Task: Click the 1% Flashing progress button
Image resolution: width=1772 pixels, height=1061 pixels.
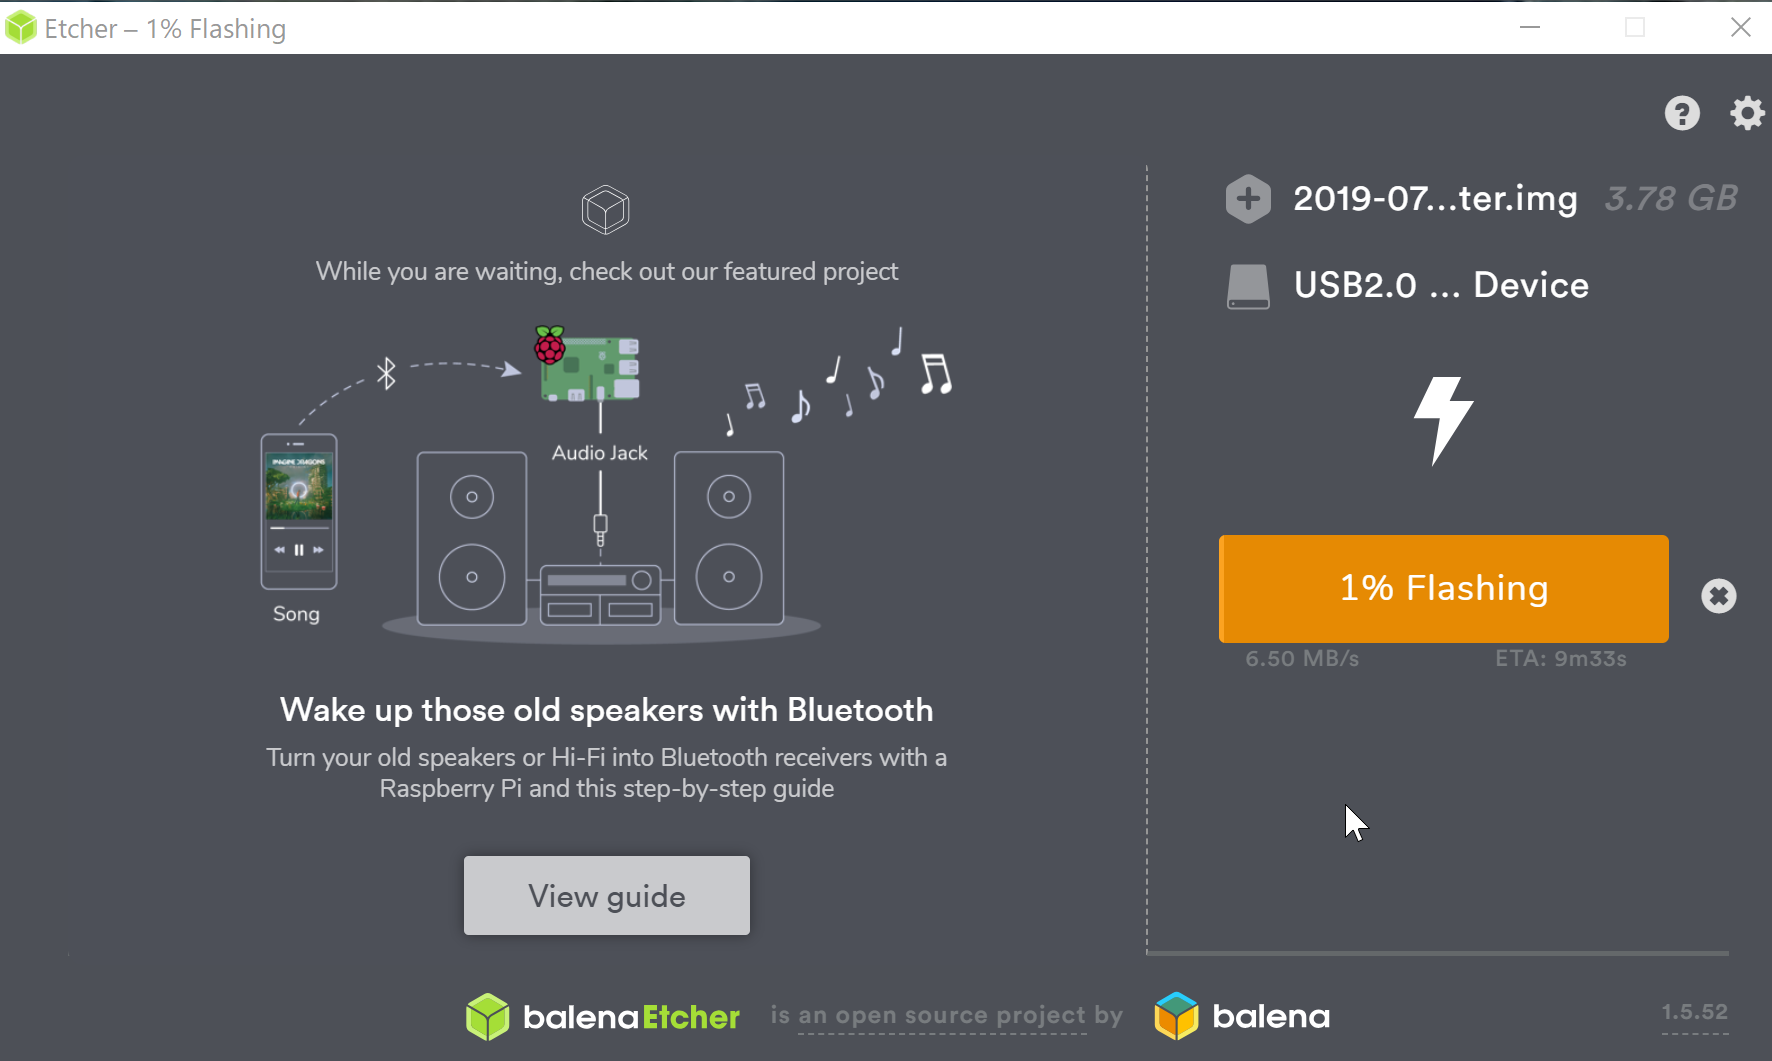Action: click(x=1444, y=588)
